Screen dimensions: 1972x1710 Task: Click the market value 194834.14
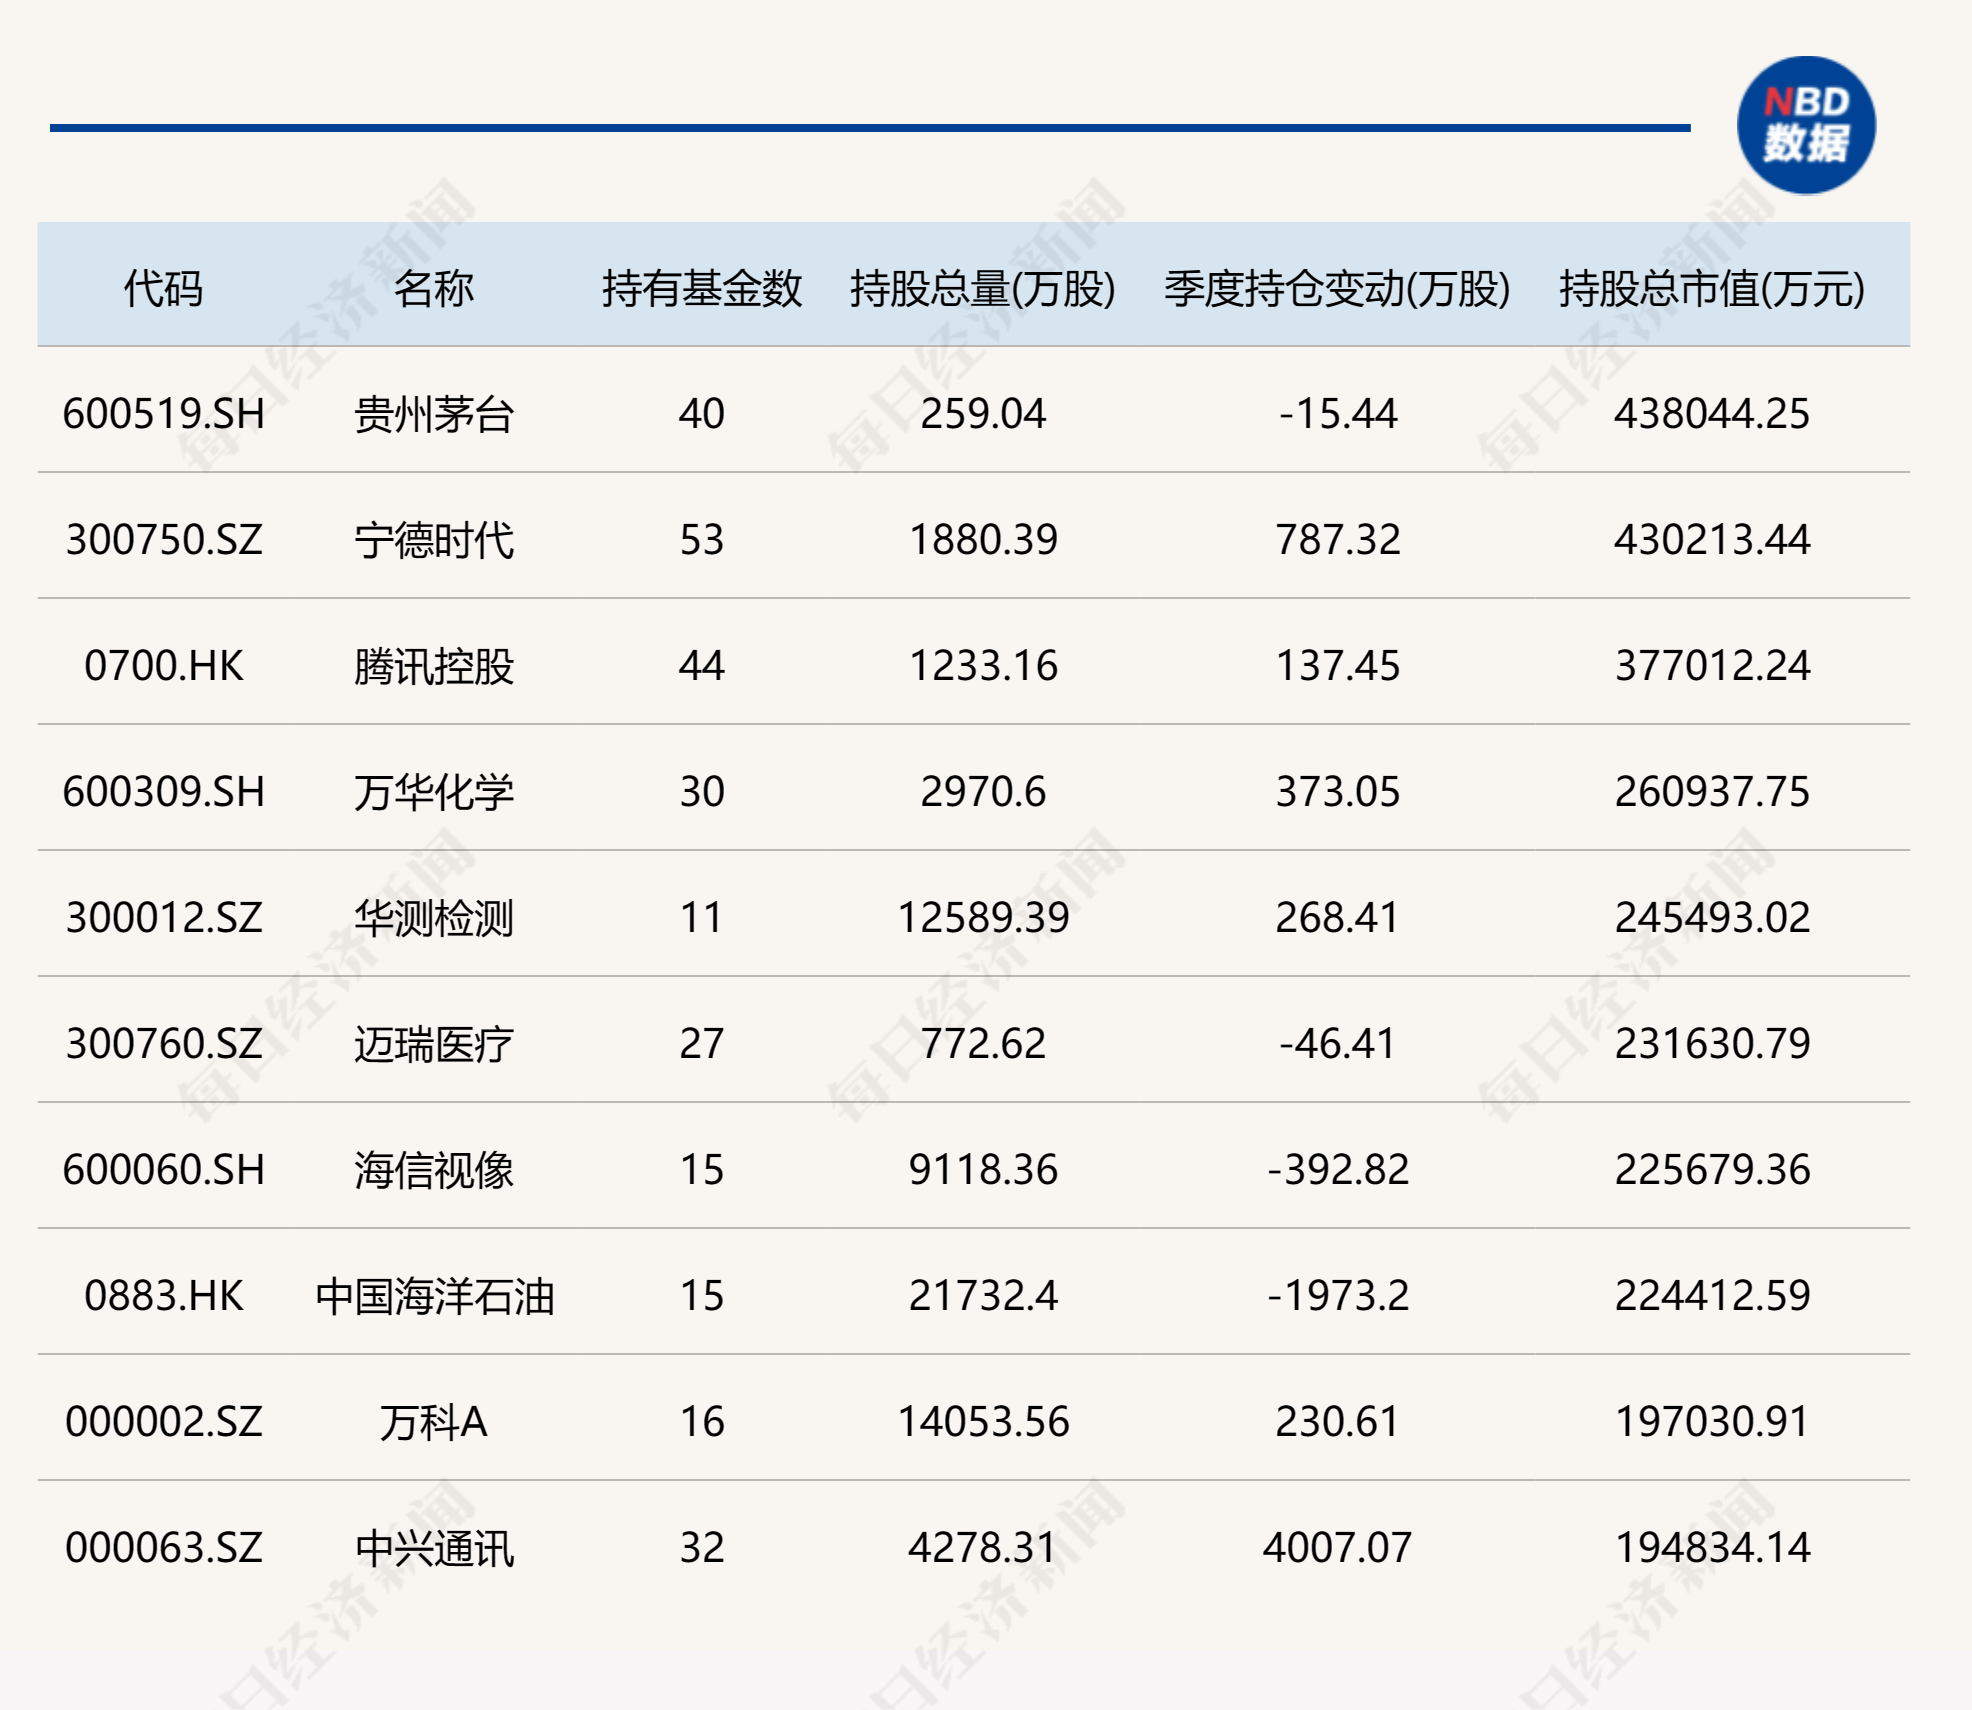click(1712, 1548)
